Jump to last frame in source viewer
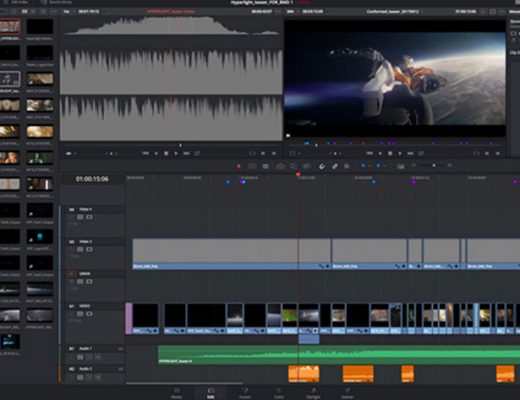The image size is (520, 400). point(186,153)
